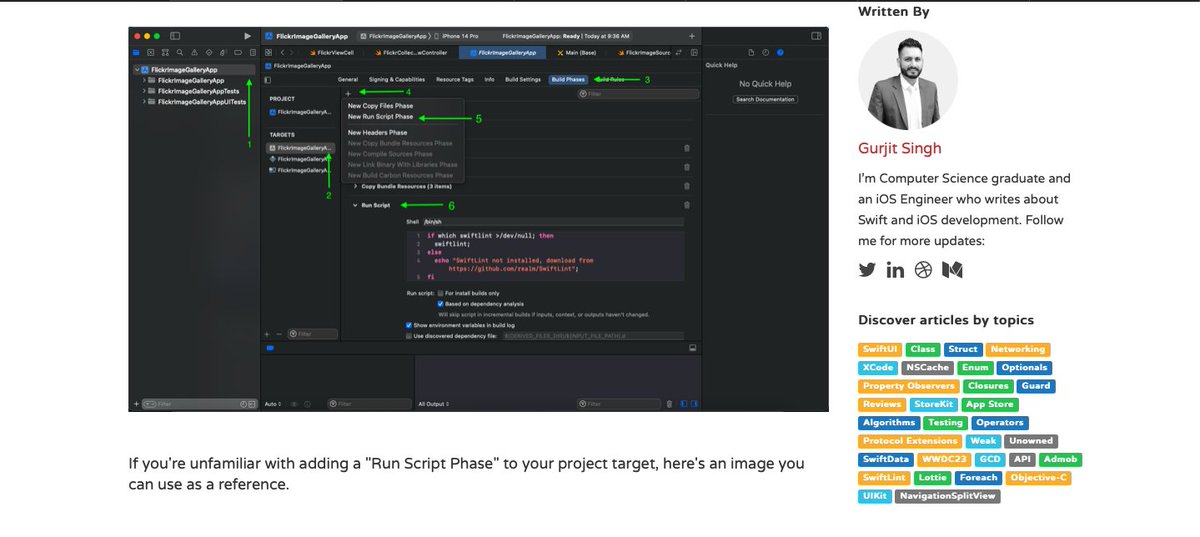Viewport: 1200px width, 537px height.
Task: Expand FlickrImageGalleryAppTests folder in navigator
Action: tap(145, 90)
